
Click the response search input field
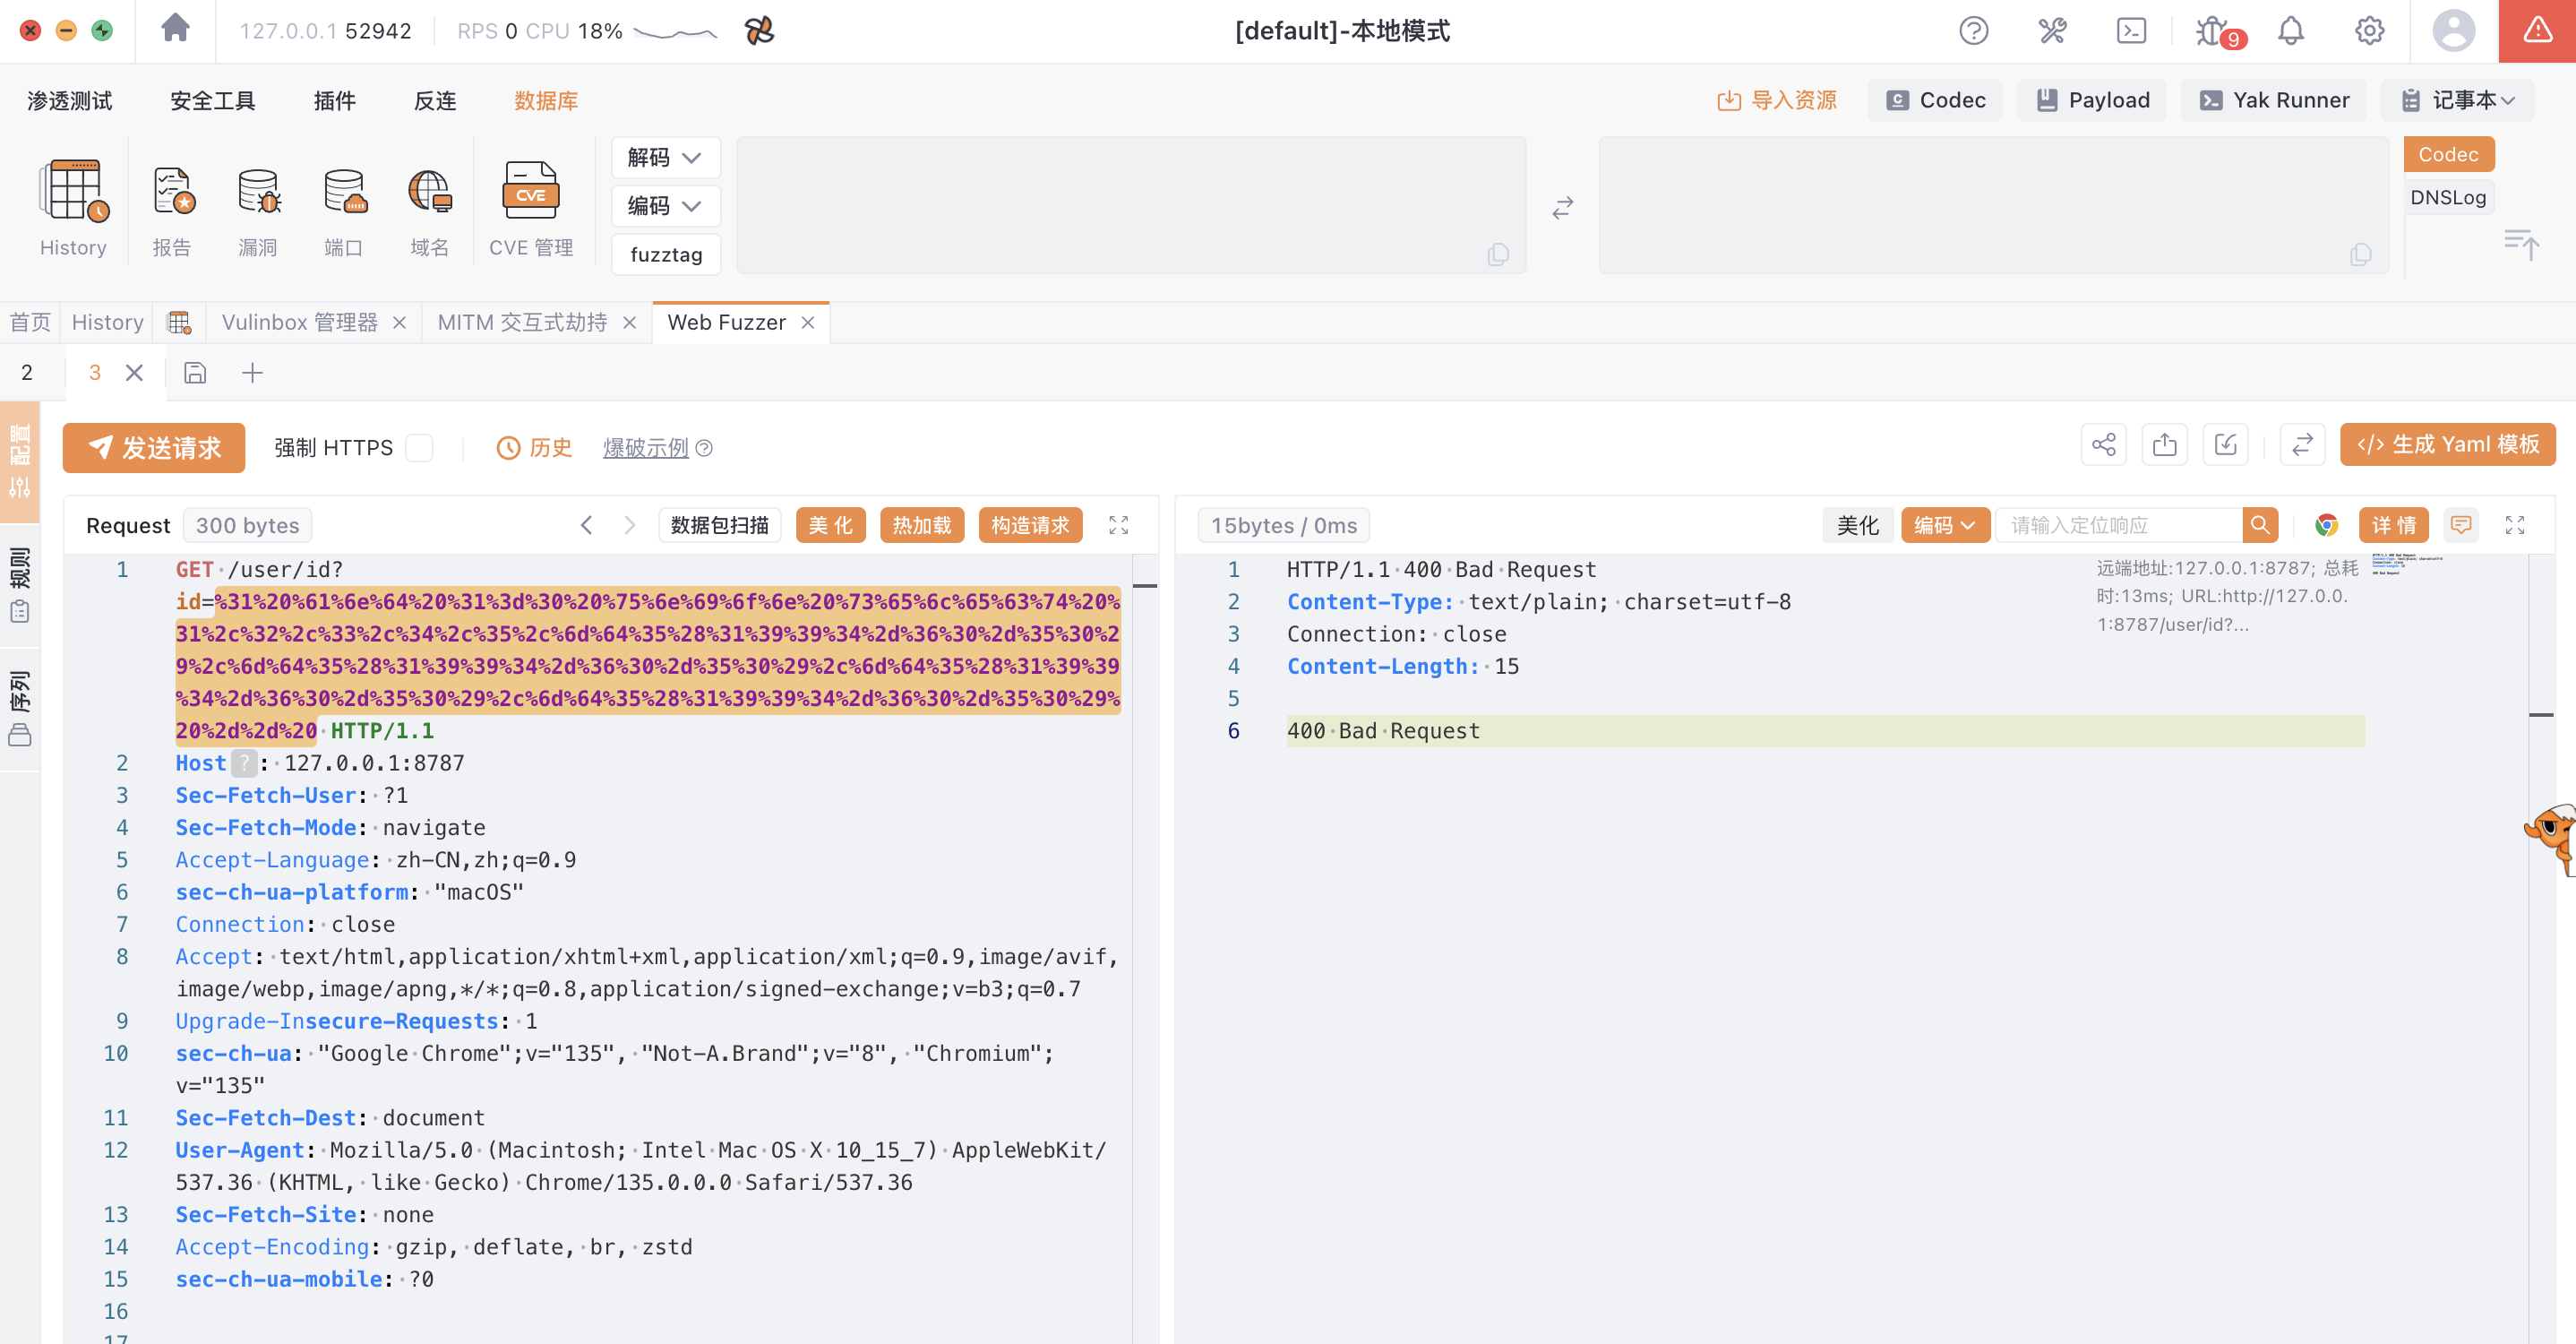2117,525
